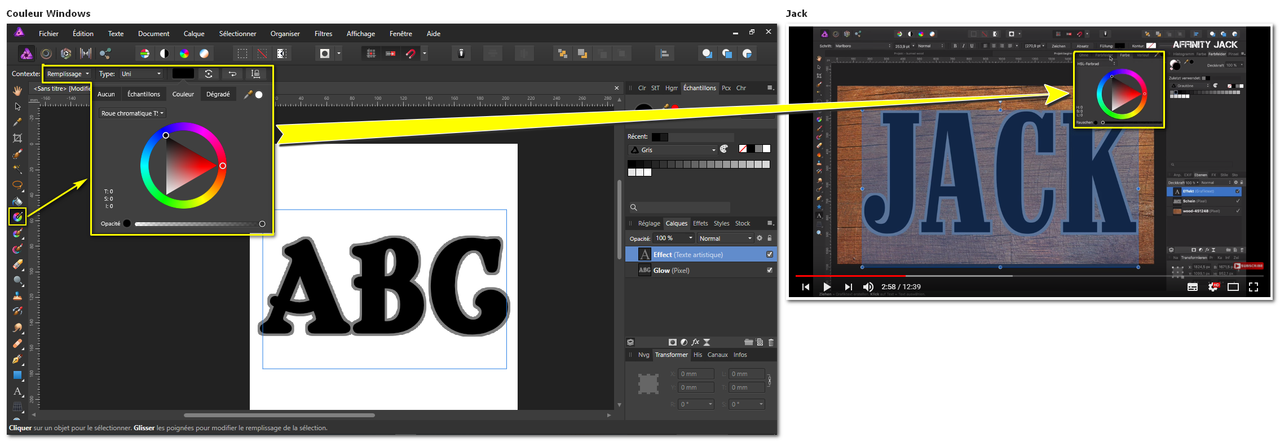Switch to the Échantillons tab in popup

coord(144,94)
